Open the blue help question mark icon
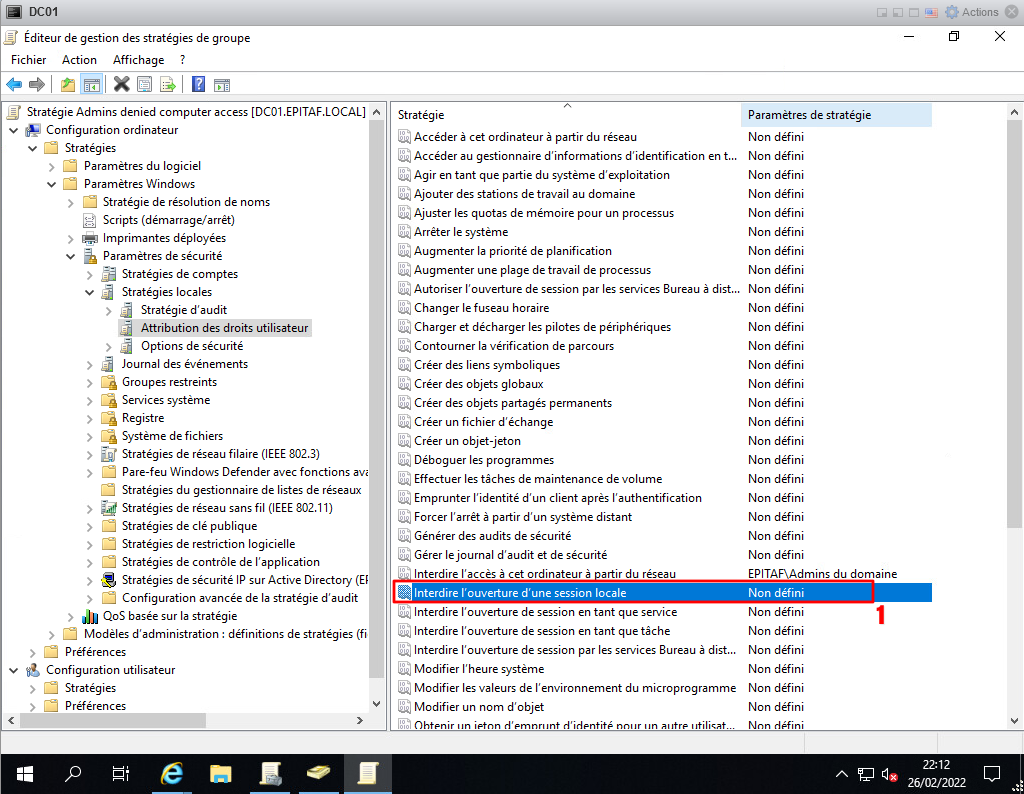Image resolution: width=1024 pixels, height=794 pixels. (x=198, y=85)
